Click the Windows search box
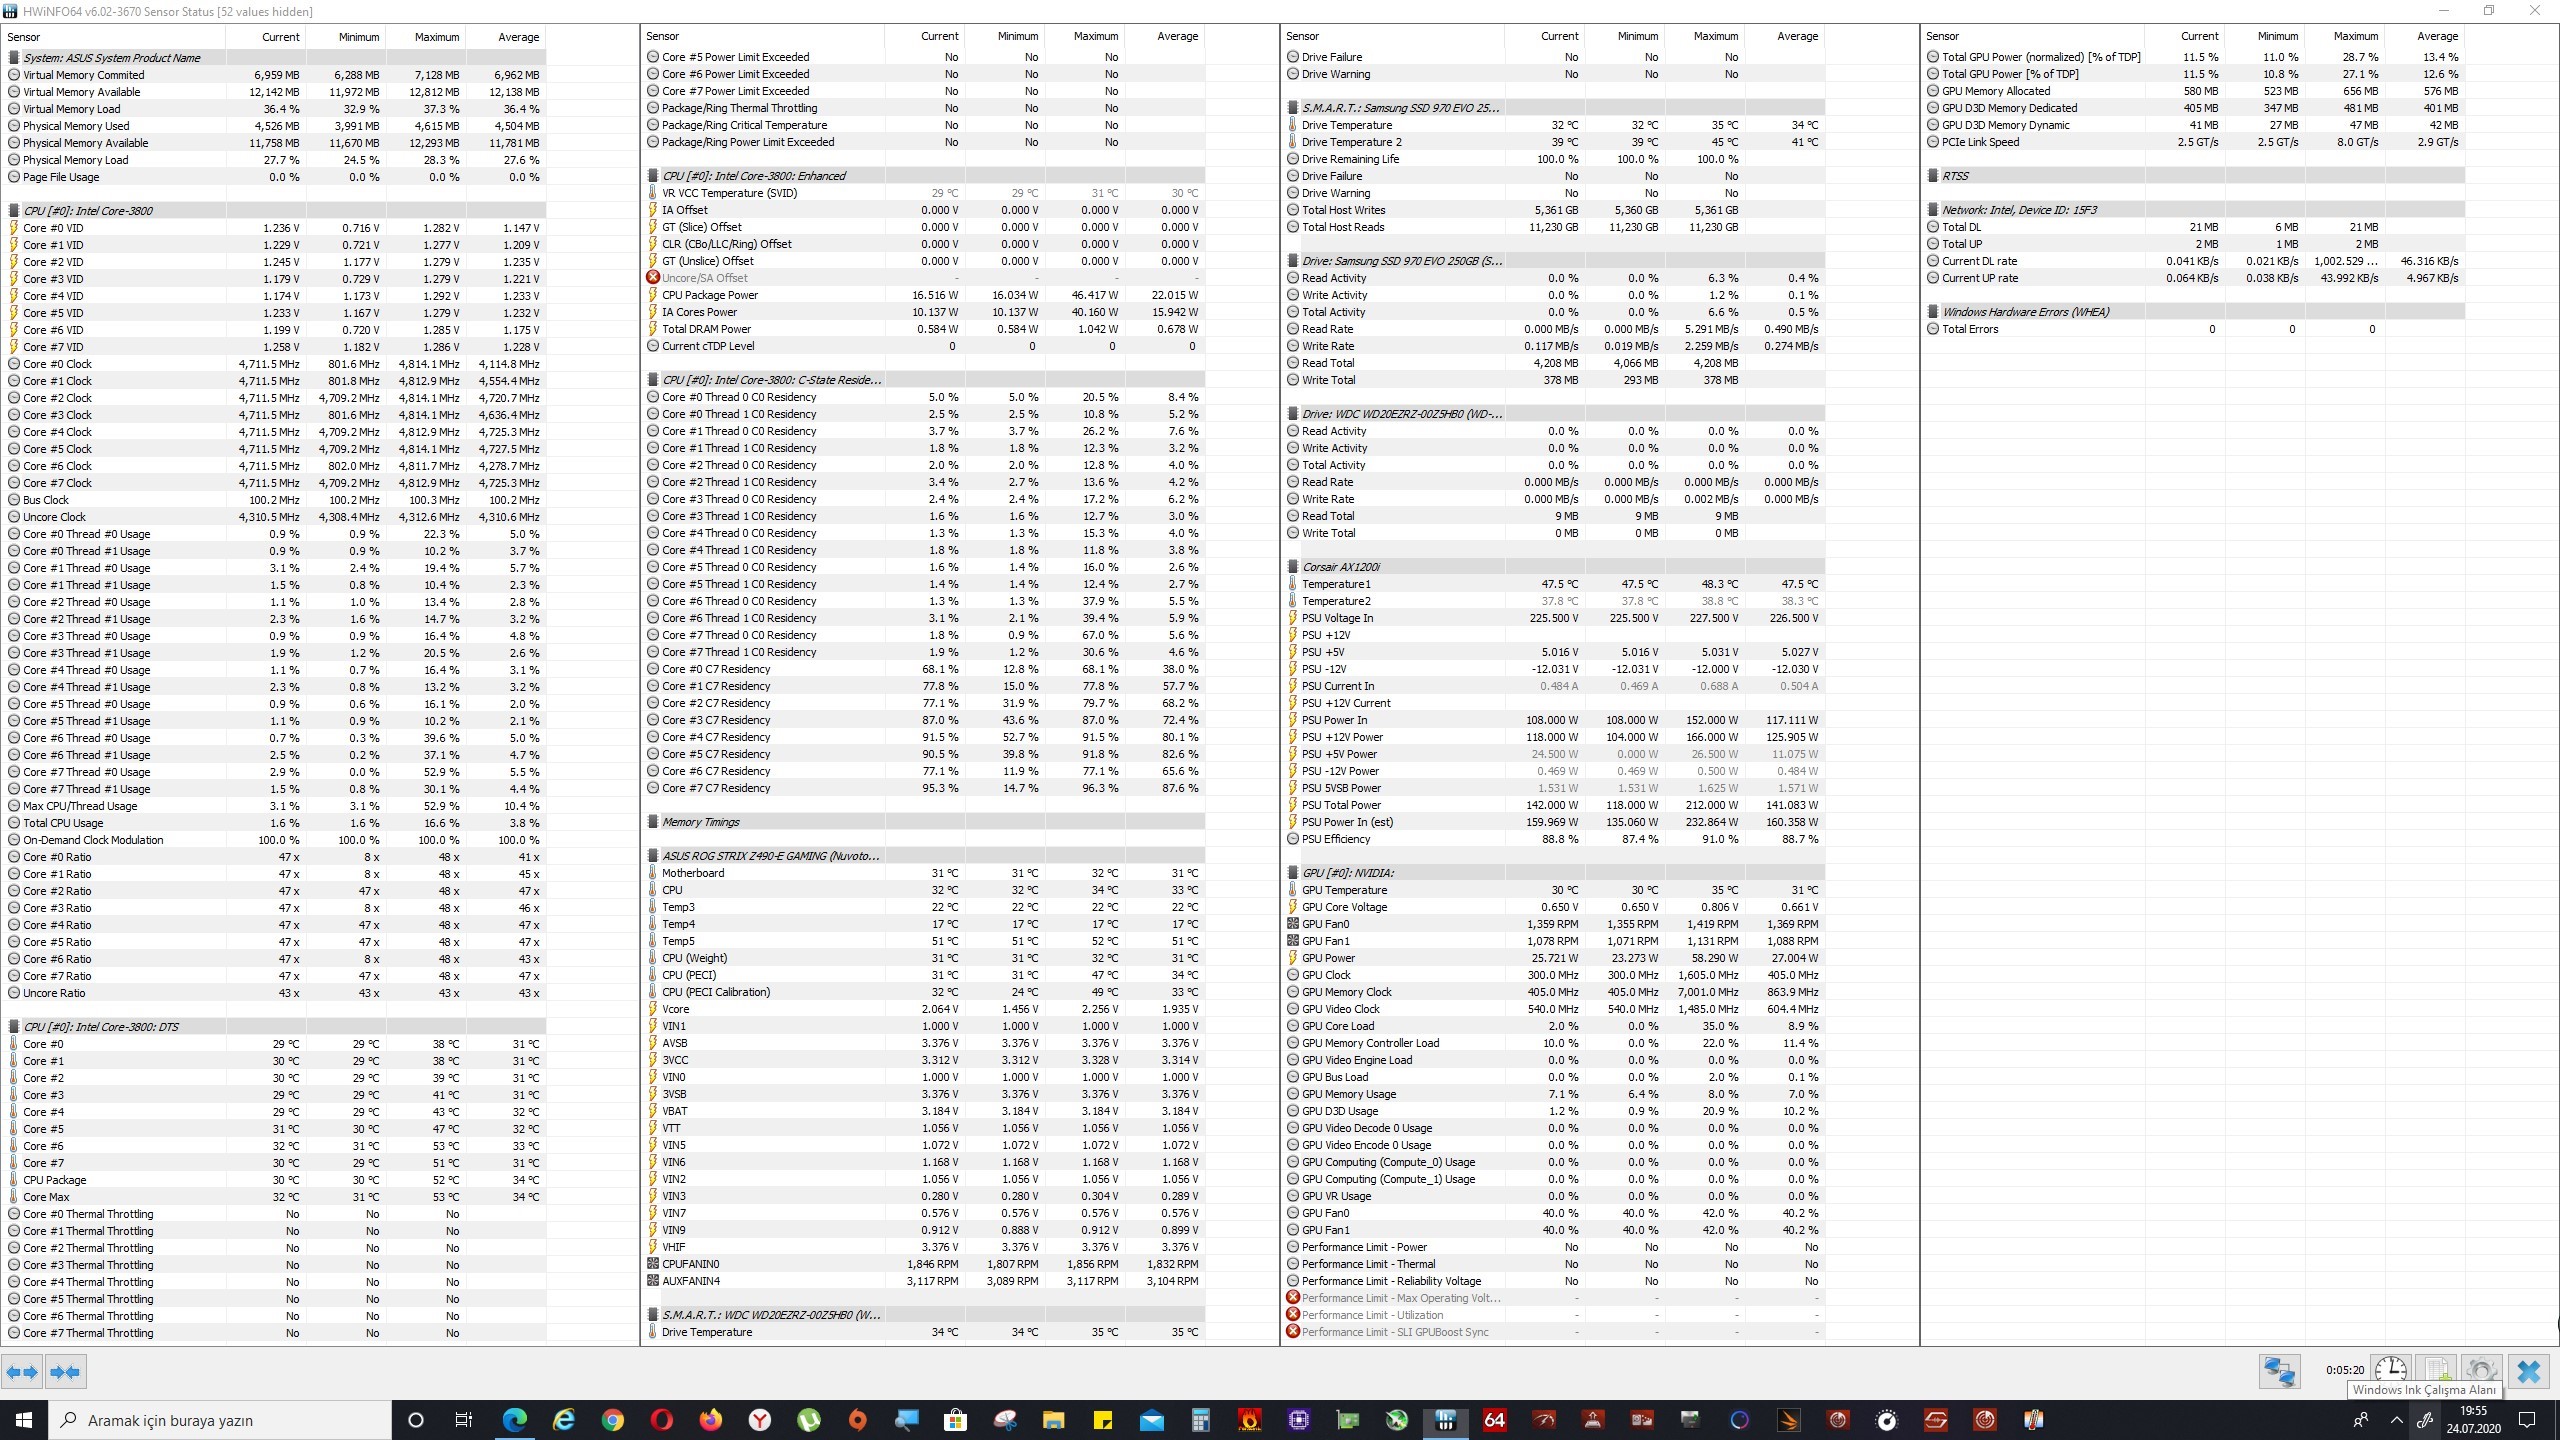This screenshot has width=2560, height=1440. [x=220, y=1420]
